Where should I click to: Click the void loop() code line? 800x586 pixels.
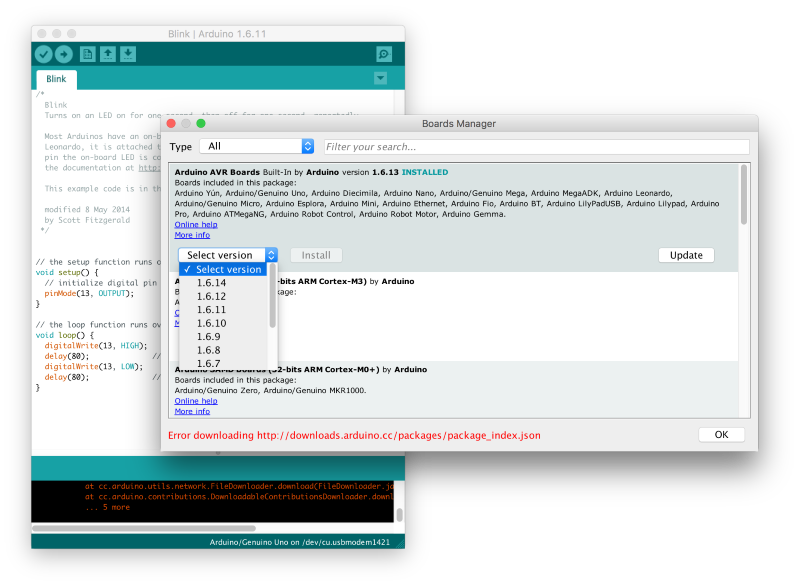[x=65, y=335]
